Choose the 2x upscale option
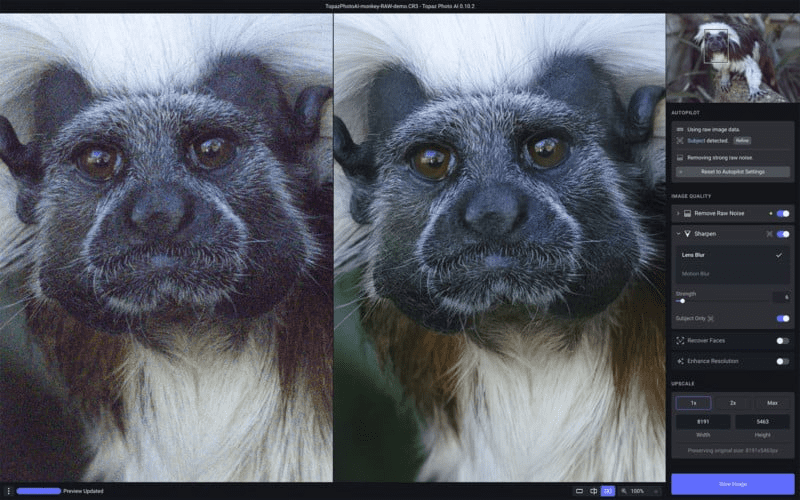The image size is (800, 500). pos(732,403)
